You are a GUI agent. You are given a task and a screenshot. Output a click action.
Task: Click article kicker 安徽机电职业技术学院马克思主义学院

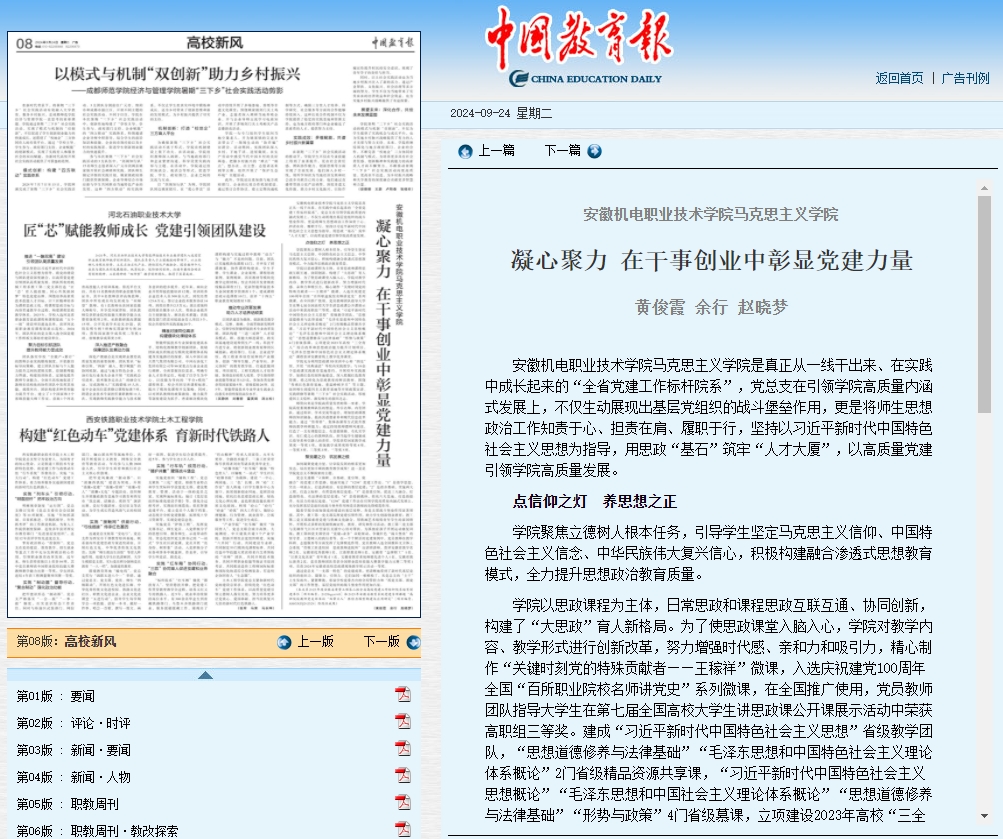tap(711, 214)
